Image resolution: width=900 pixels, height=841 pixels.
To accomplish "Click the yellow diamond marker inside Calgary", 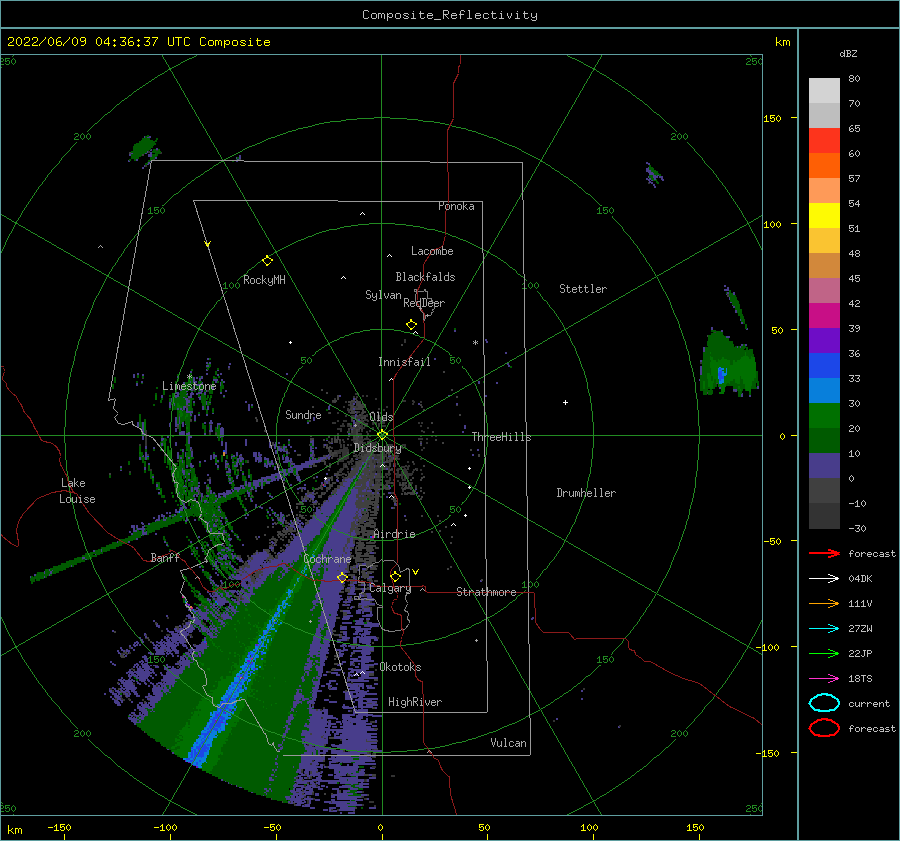I will [395, 576].
